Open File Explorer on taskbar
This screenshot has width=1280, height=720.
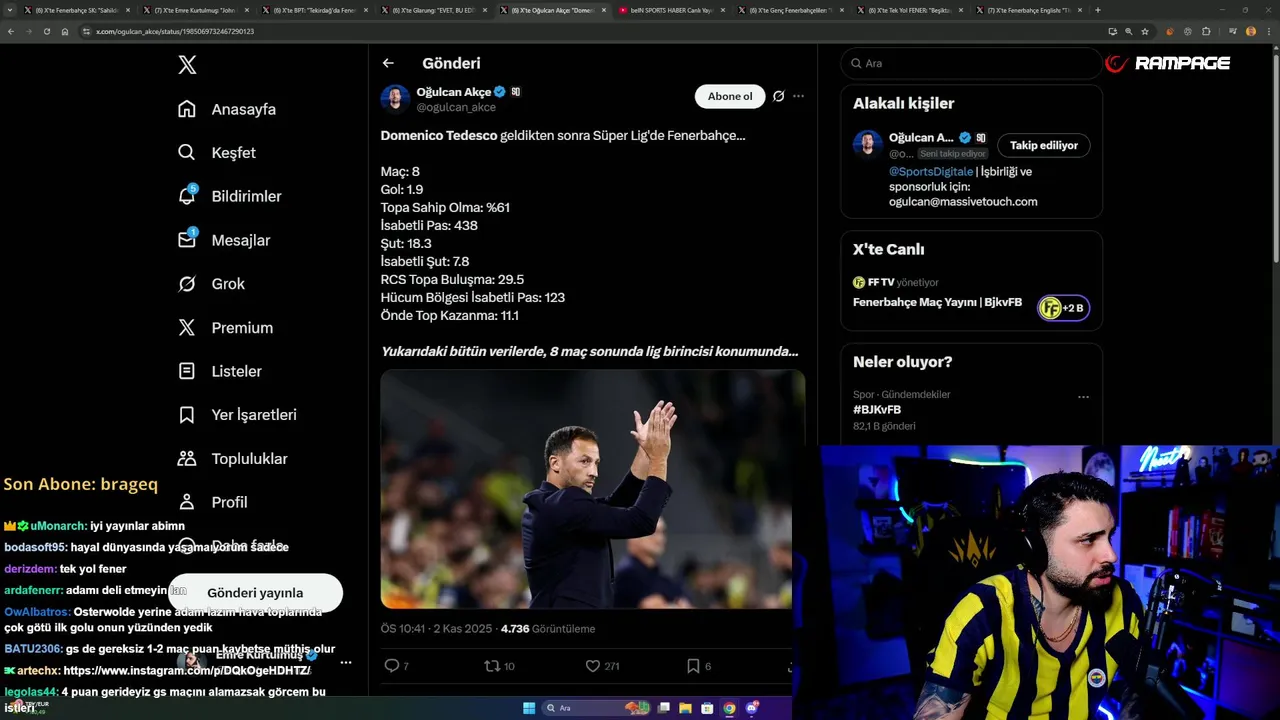click(x=685, y=708)
